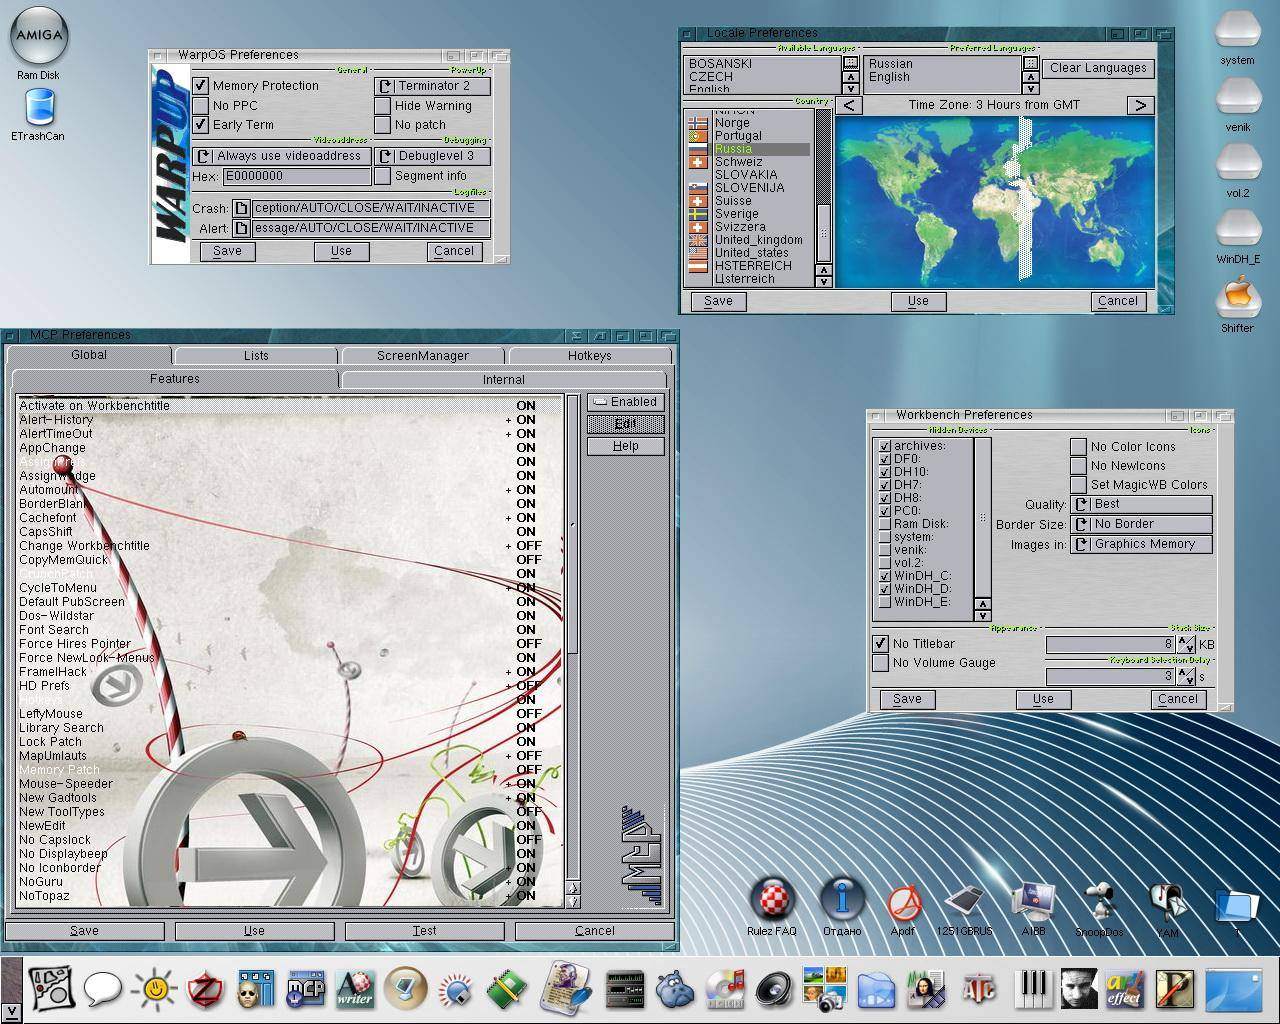
Task: Open the Mona Lisa picture dock icon
Action: (925, 990)
